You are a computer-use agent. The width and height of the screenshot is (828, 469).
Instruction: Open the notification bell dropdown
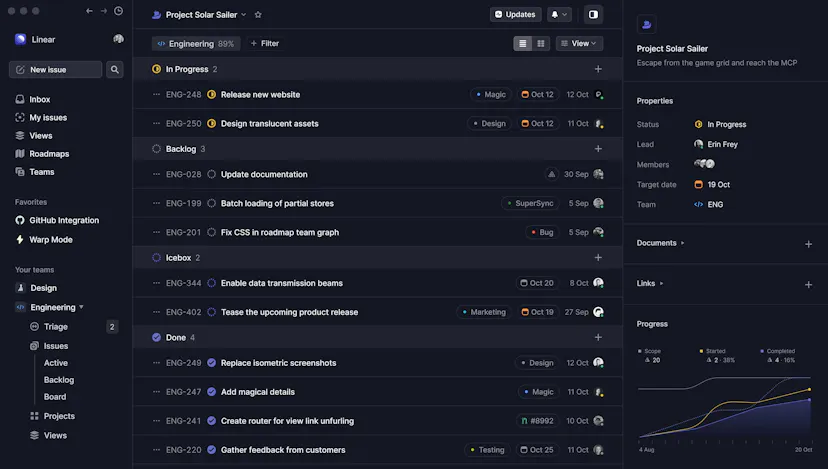(x=559, y=14)
